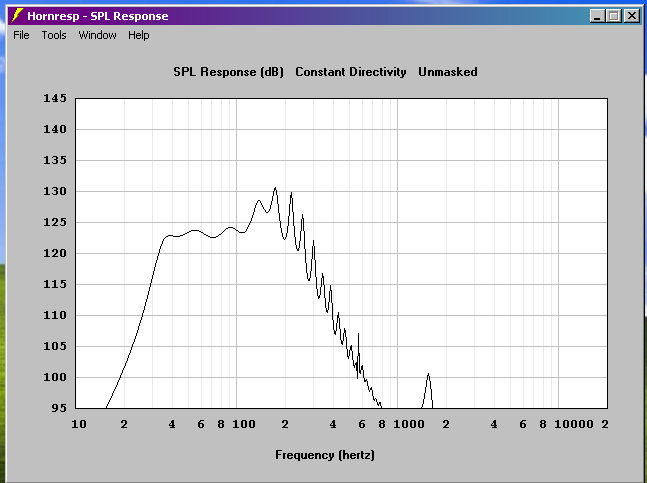This screenshot has width=647, height=483.
Task: Click the Hornresp lightning bolt title icon
Action: [x=17, y=16]
